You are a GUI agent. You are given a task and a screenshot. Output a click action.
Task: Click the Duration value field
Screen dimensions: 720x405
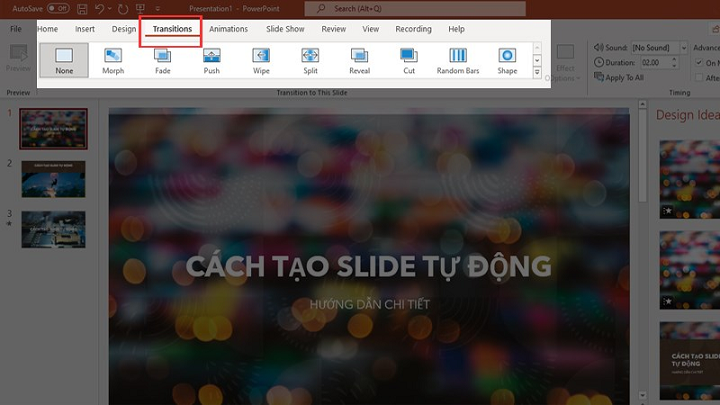coord(655,62)
